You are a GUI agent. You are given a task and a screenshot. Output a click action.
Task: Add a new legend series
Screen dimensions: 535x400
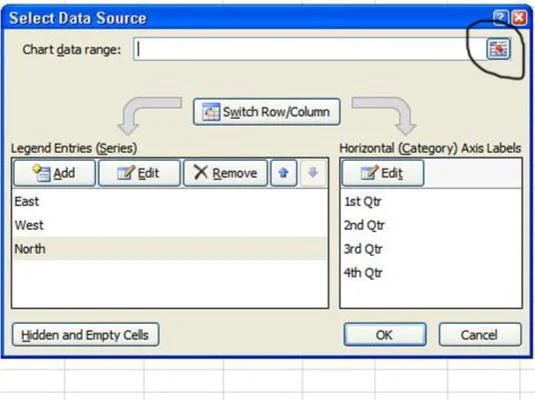click(x=54, y=173)
